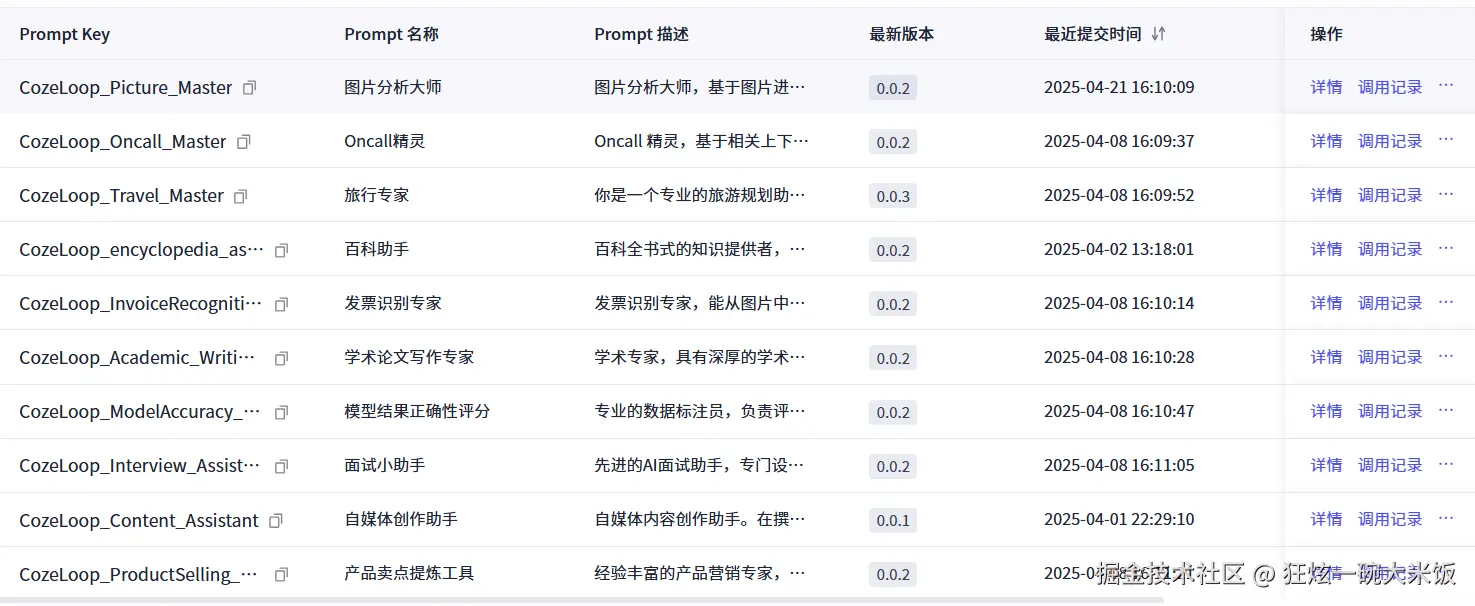Screen dimensions: 1475x606
Task: View 调用记录 for 自媒体创作助手
Action: [x=1390, y=519]
